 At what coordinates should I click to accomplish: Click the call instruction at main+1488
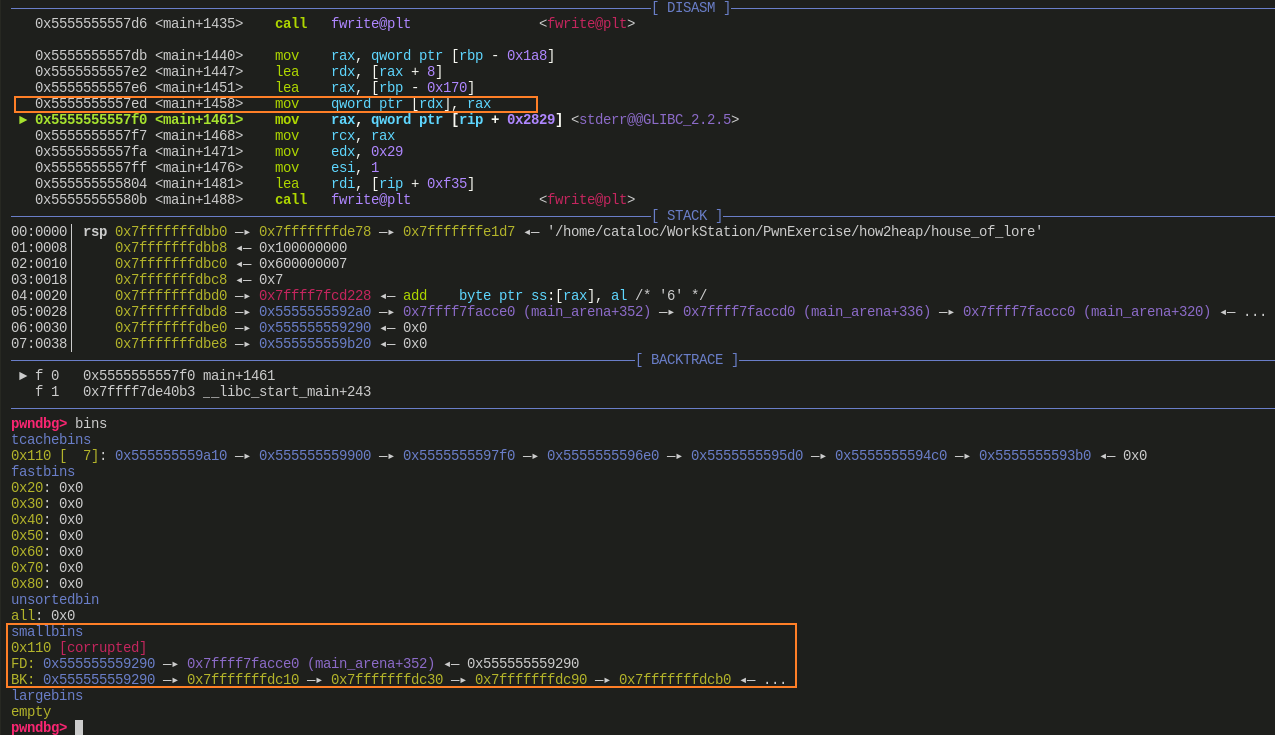pos(291,200)
